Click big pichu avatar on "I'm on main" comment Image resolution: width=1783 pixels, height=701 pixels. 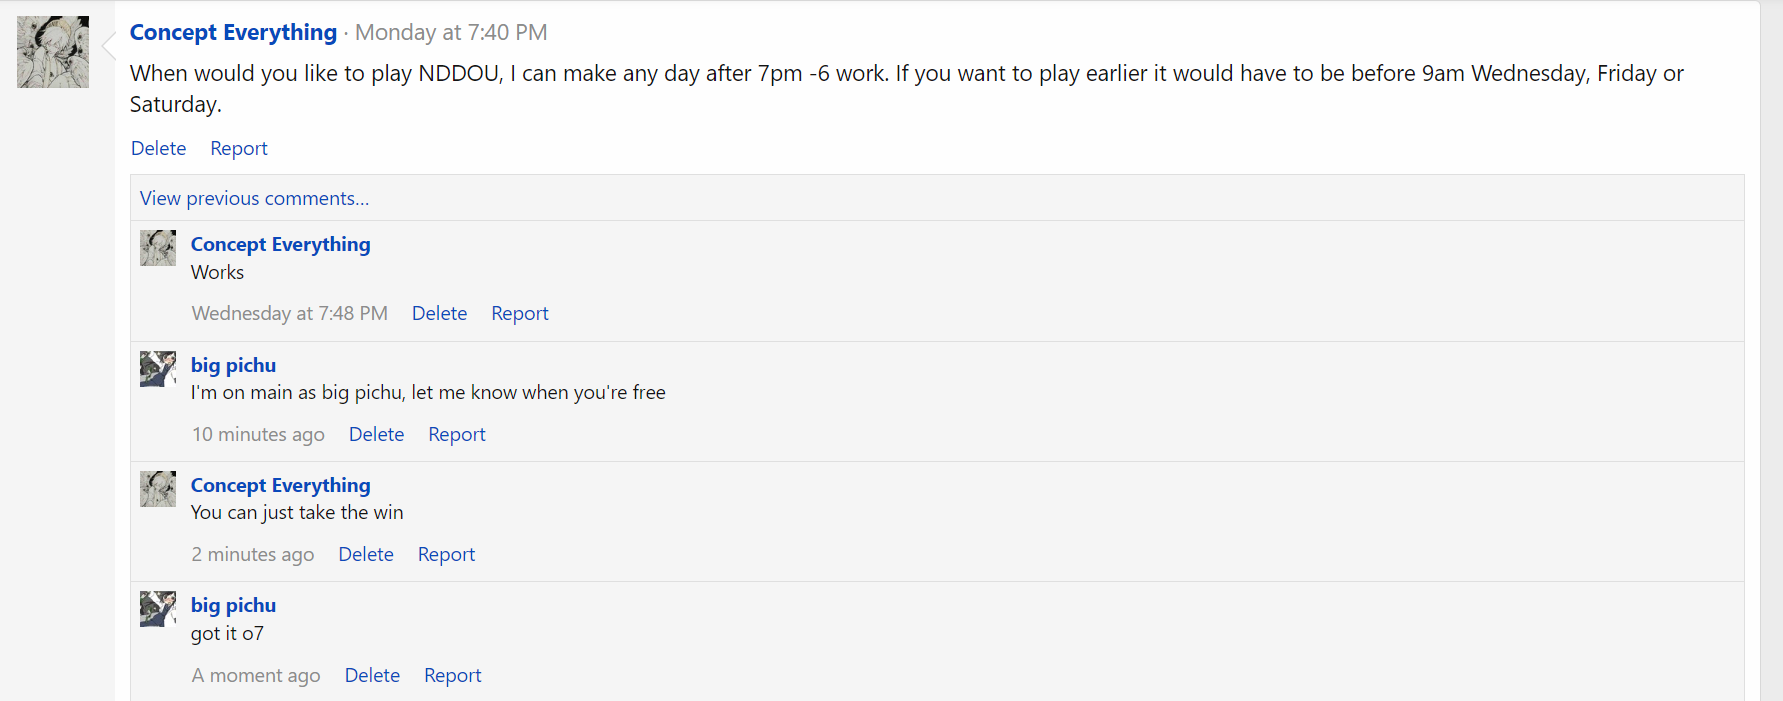click(x=158, y=369)
